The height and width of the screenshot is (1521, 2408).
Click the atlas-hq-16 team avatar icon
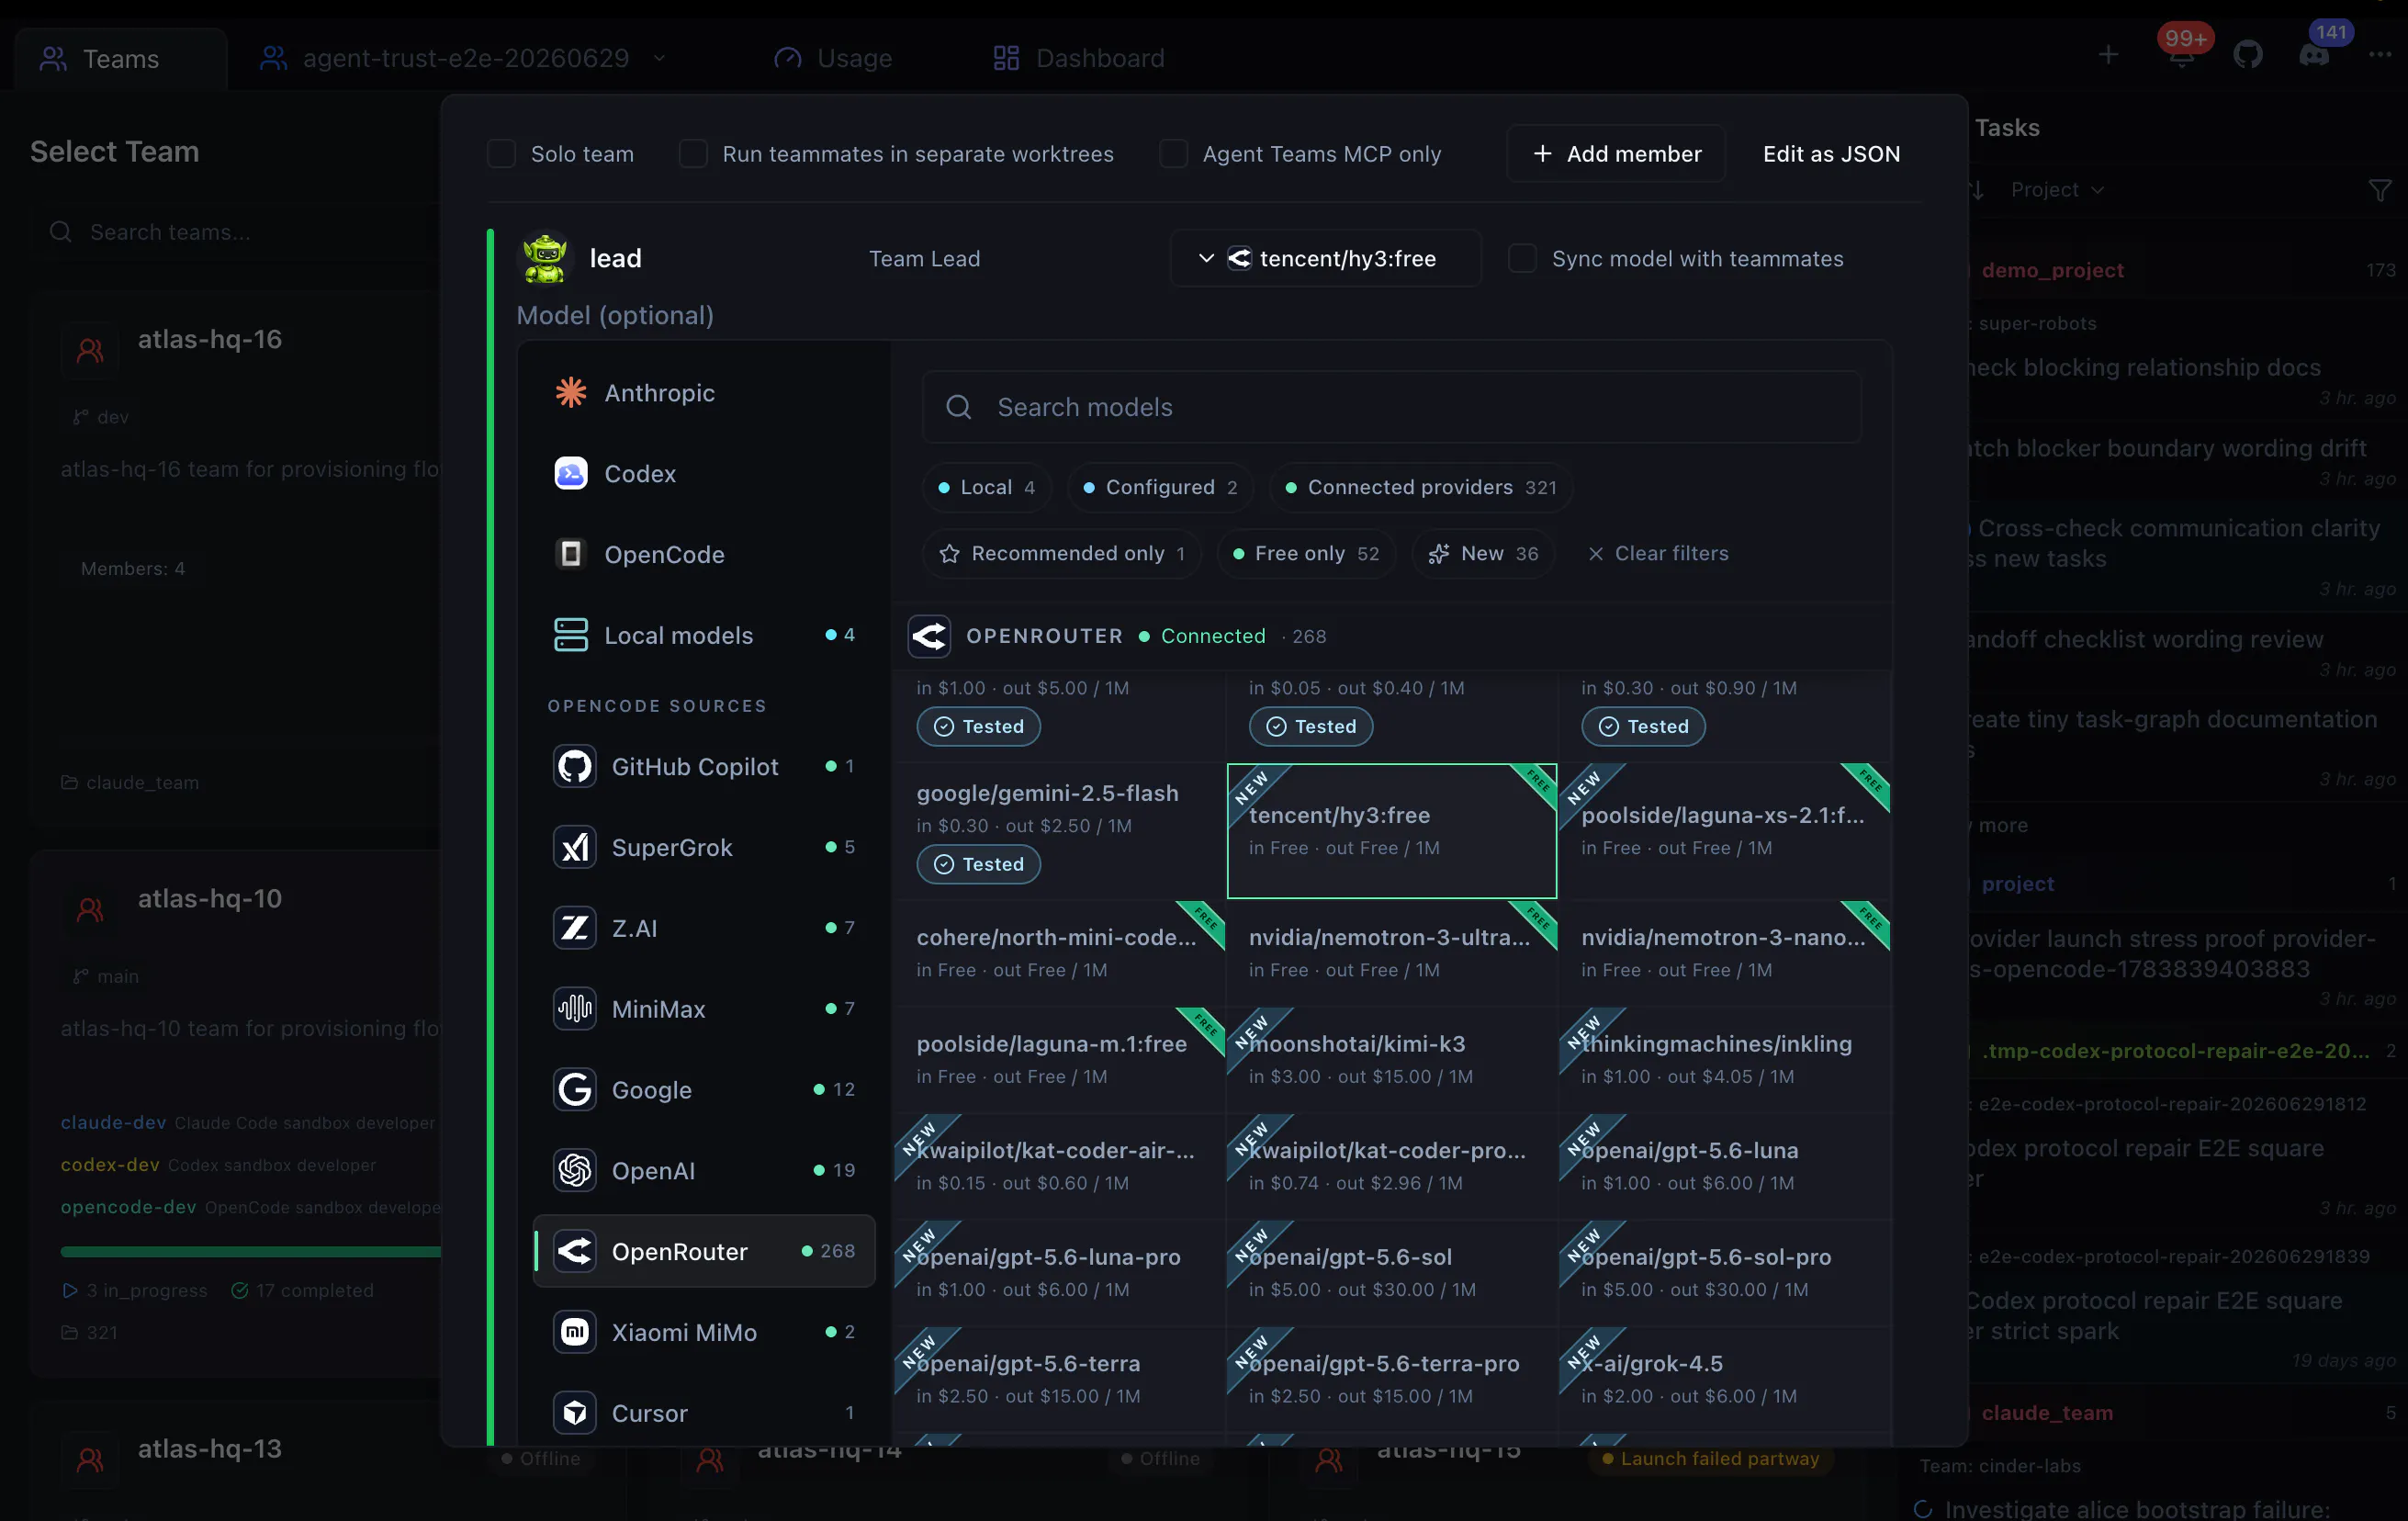[x=90, y=350]
